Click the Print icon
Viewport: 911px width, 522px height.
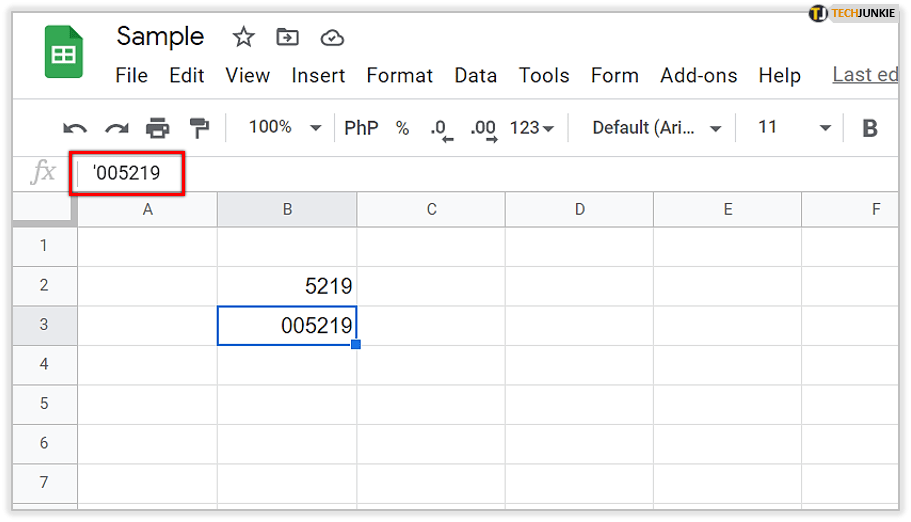click(x=158, y=128)
